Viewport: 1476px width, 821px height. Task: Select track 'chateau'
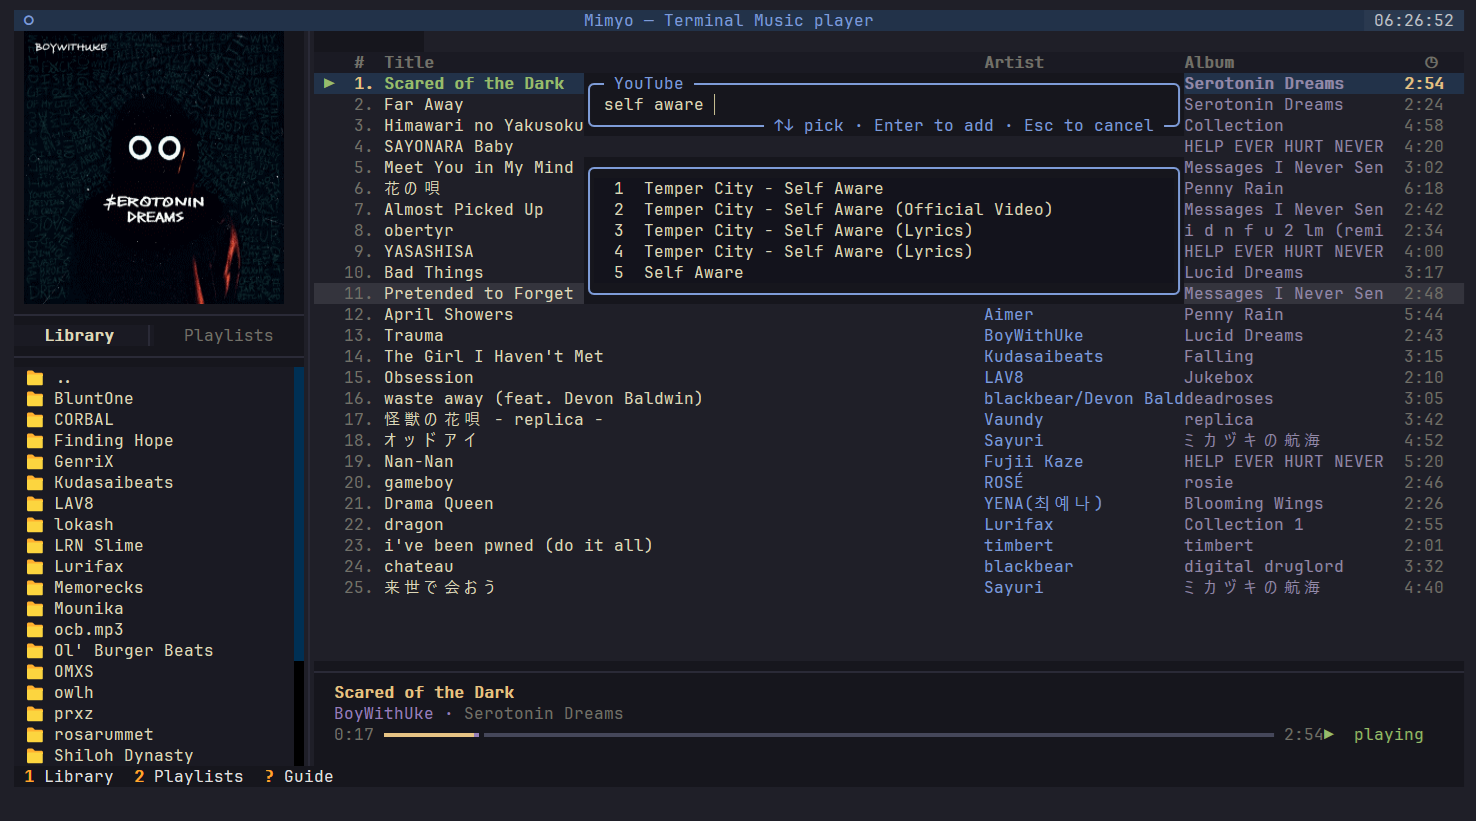pos(419,567)
